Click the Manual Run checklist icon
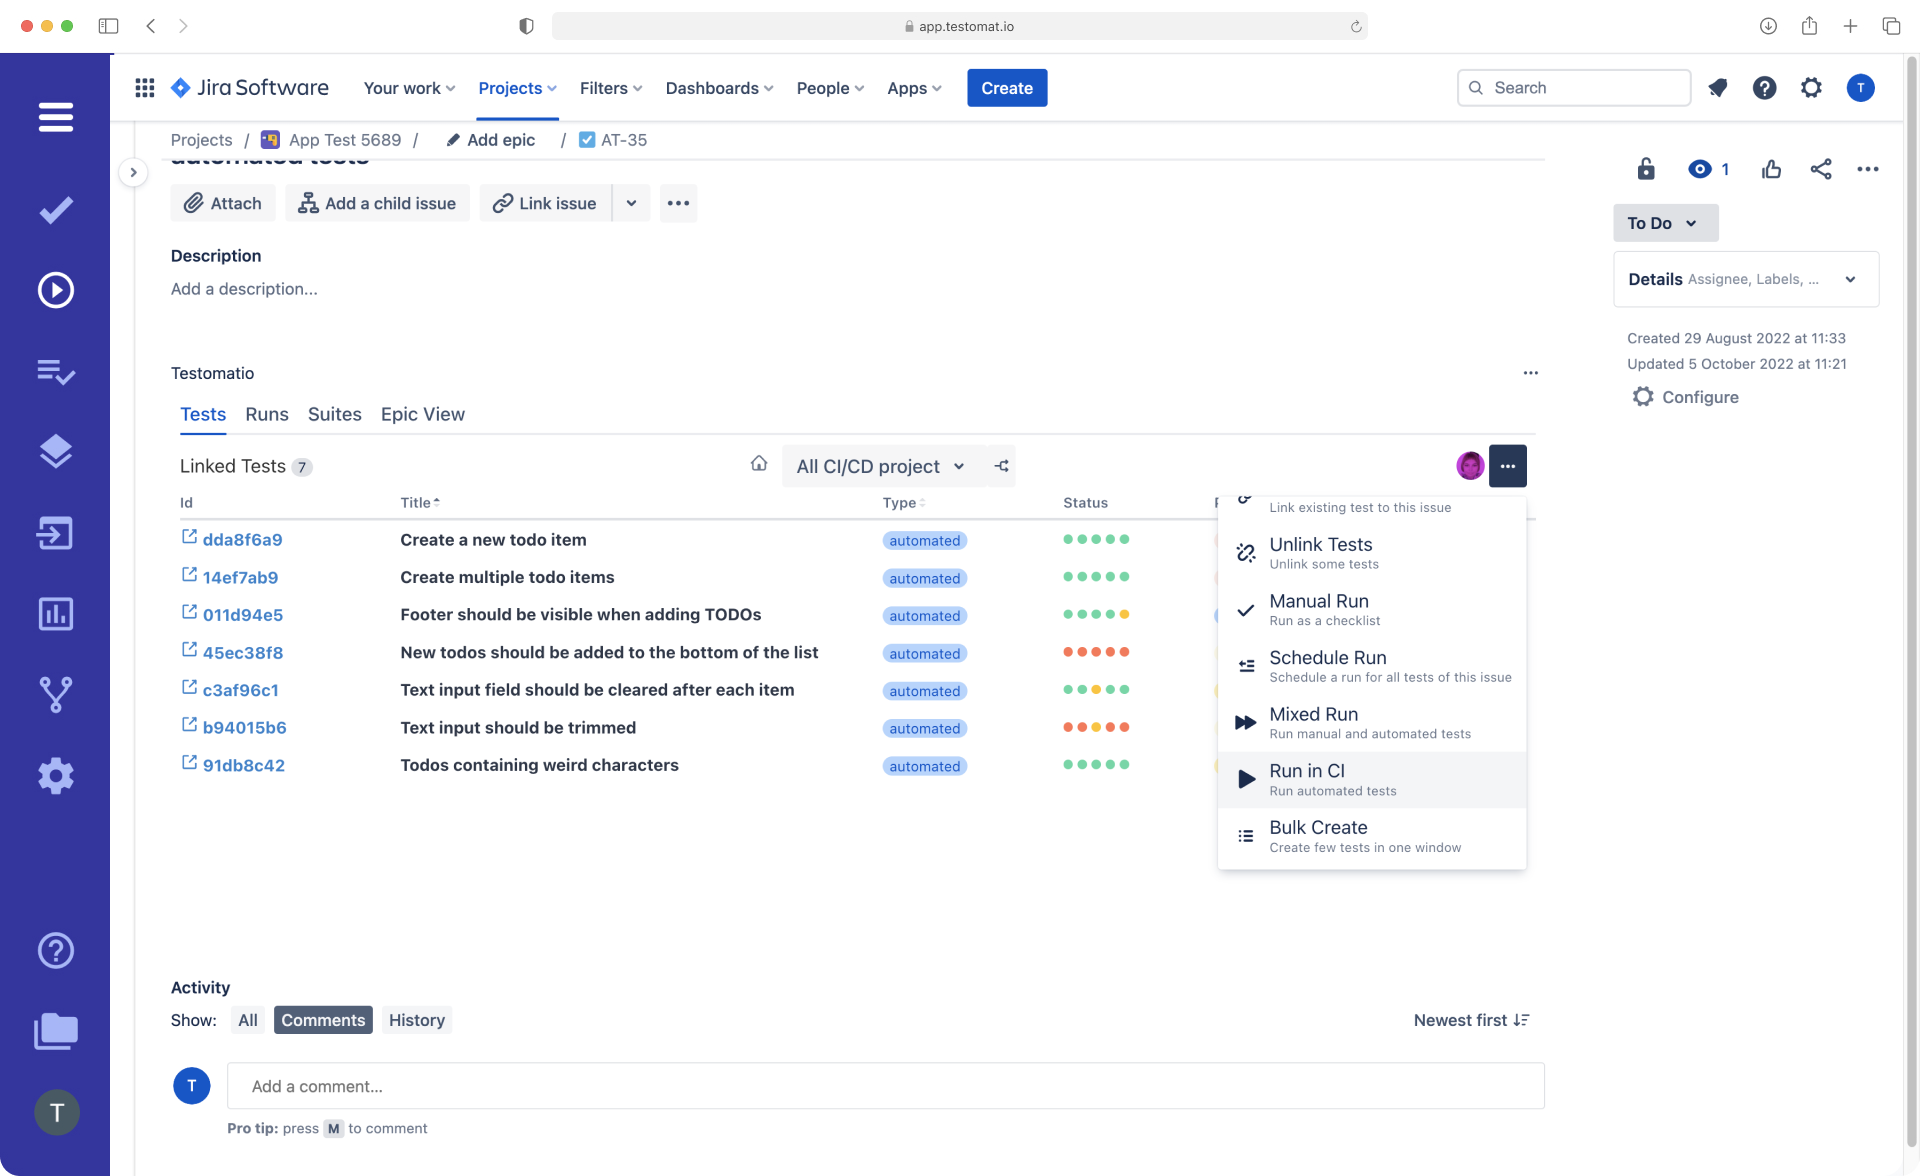 click(1244, 609)
